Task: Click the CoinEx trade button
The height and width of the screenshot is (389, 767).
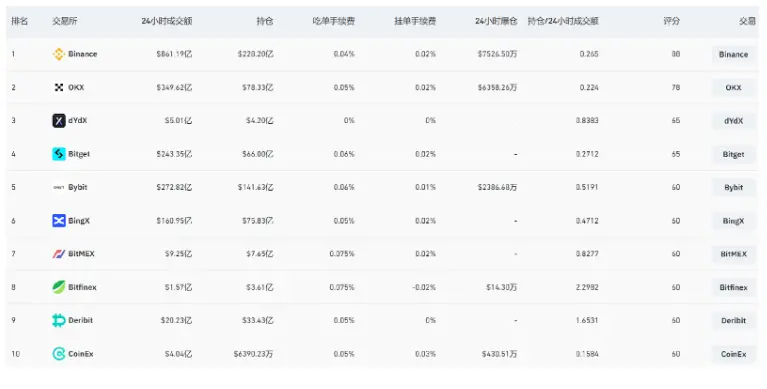Action: 733,354
